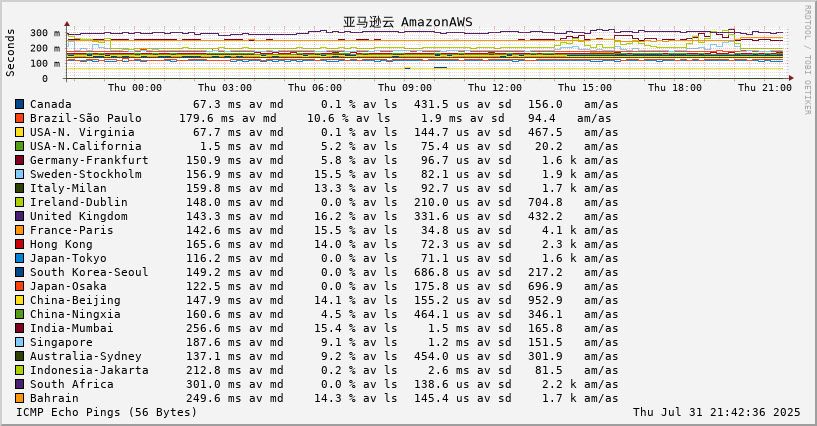Select the Australia-Sydney color swatch

click(19, 357)
